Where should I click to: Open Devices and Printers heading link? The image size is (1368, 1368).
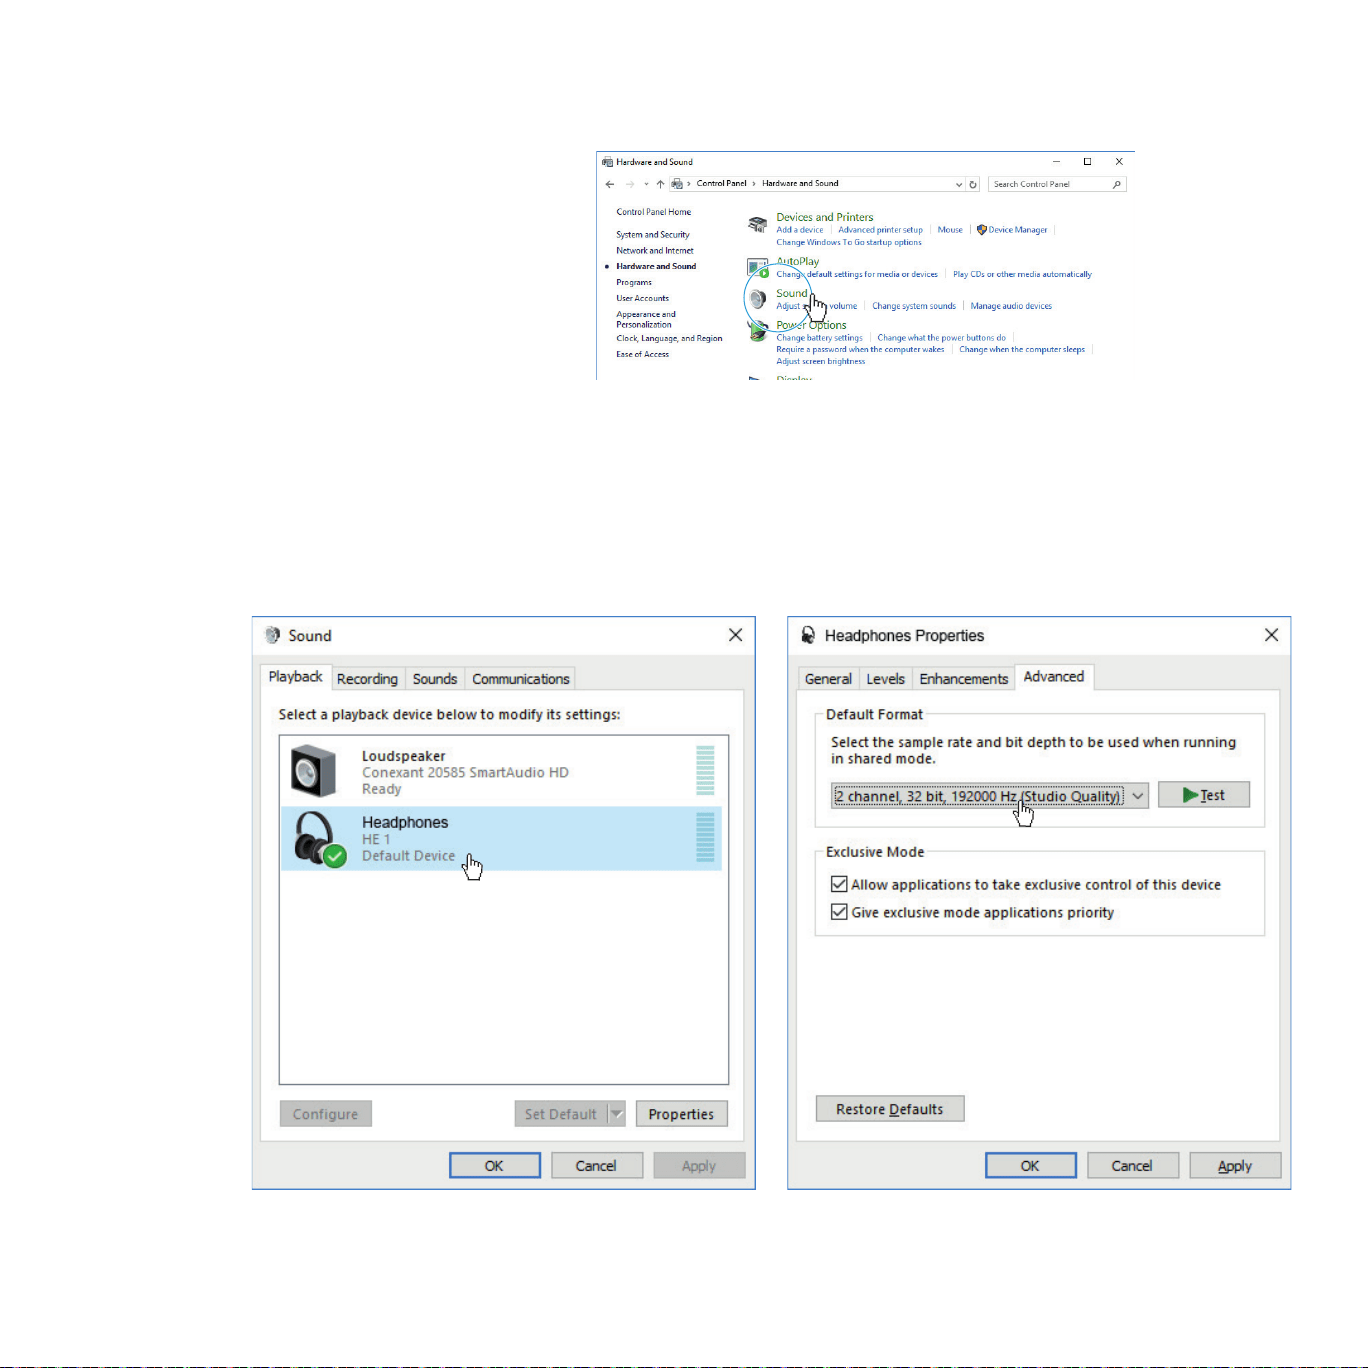coord(825,217)
